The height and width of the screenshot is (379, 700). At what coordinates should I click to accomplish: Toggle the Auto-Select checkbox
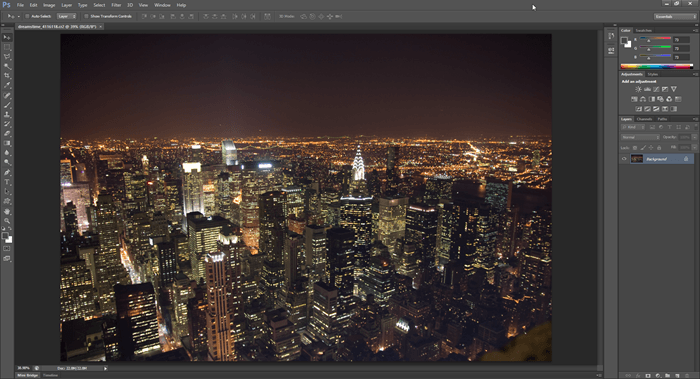point(27,16)
